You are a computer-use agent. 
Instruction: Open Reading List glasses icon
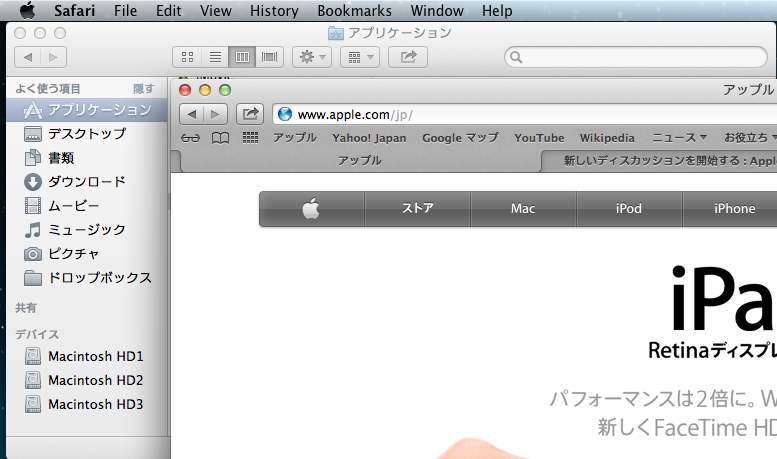190,138
